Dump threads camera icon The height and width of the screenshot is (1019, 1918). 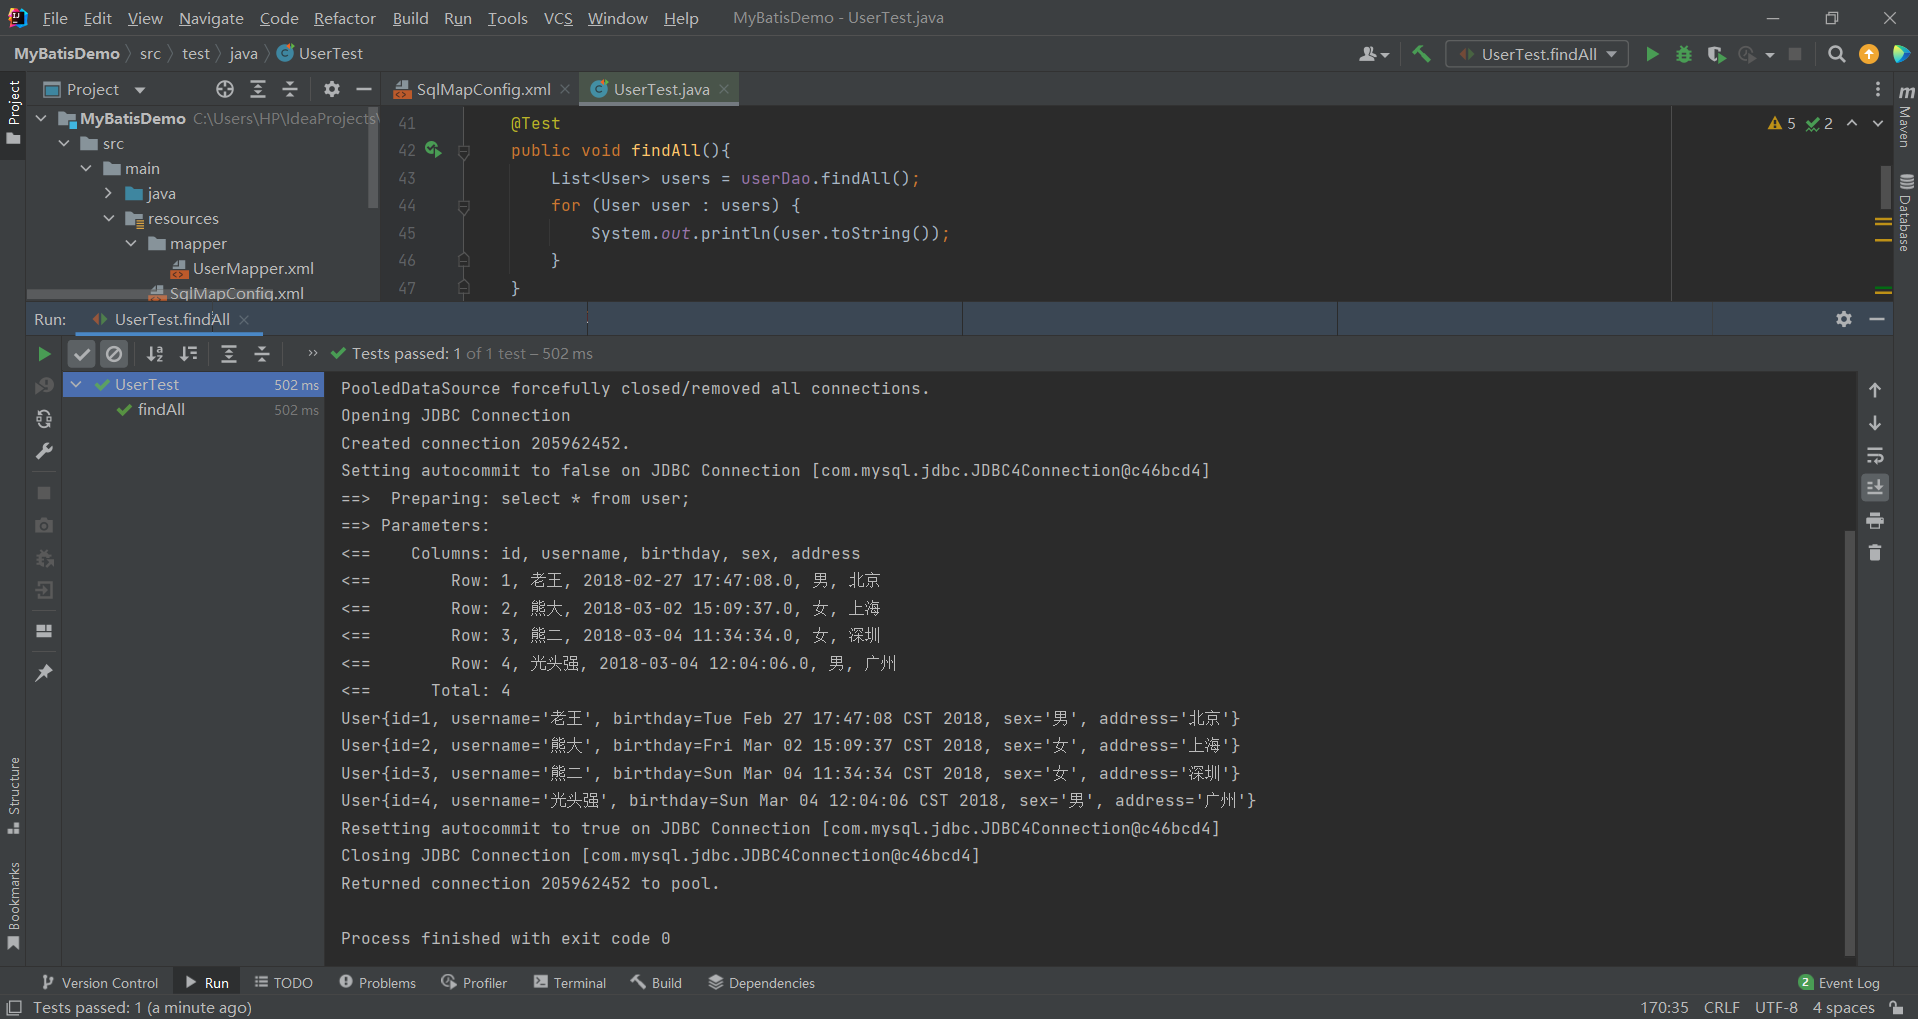coord(44,525)
